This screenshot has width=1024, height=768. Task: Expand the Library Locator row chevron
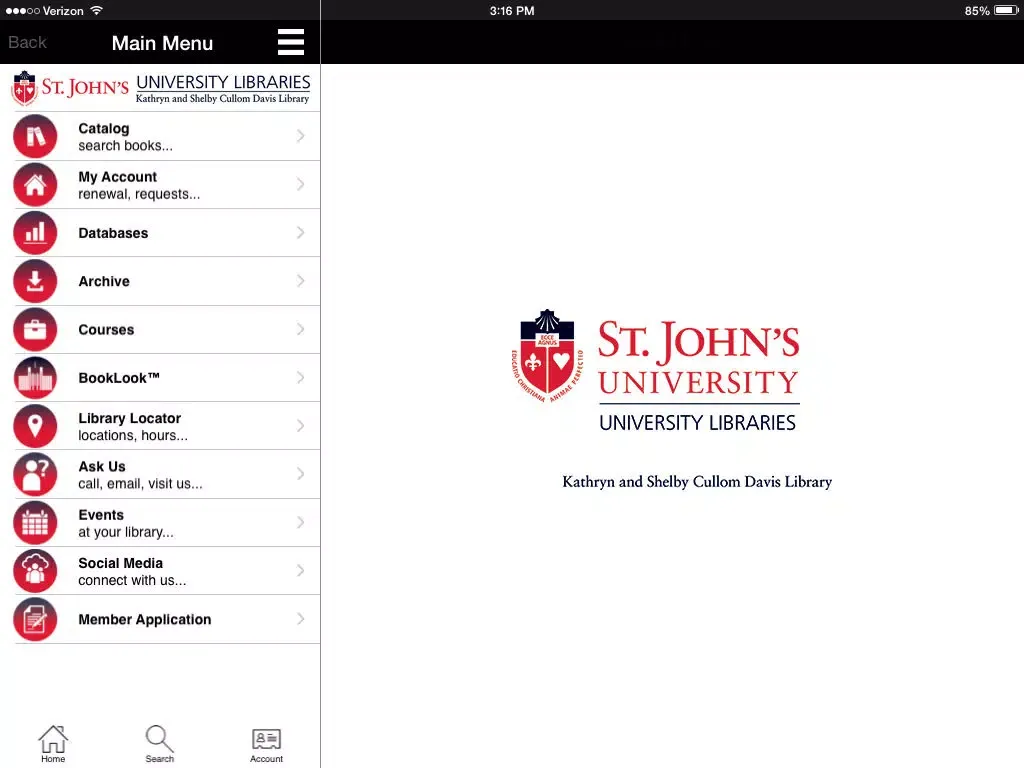(300, 426)
